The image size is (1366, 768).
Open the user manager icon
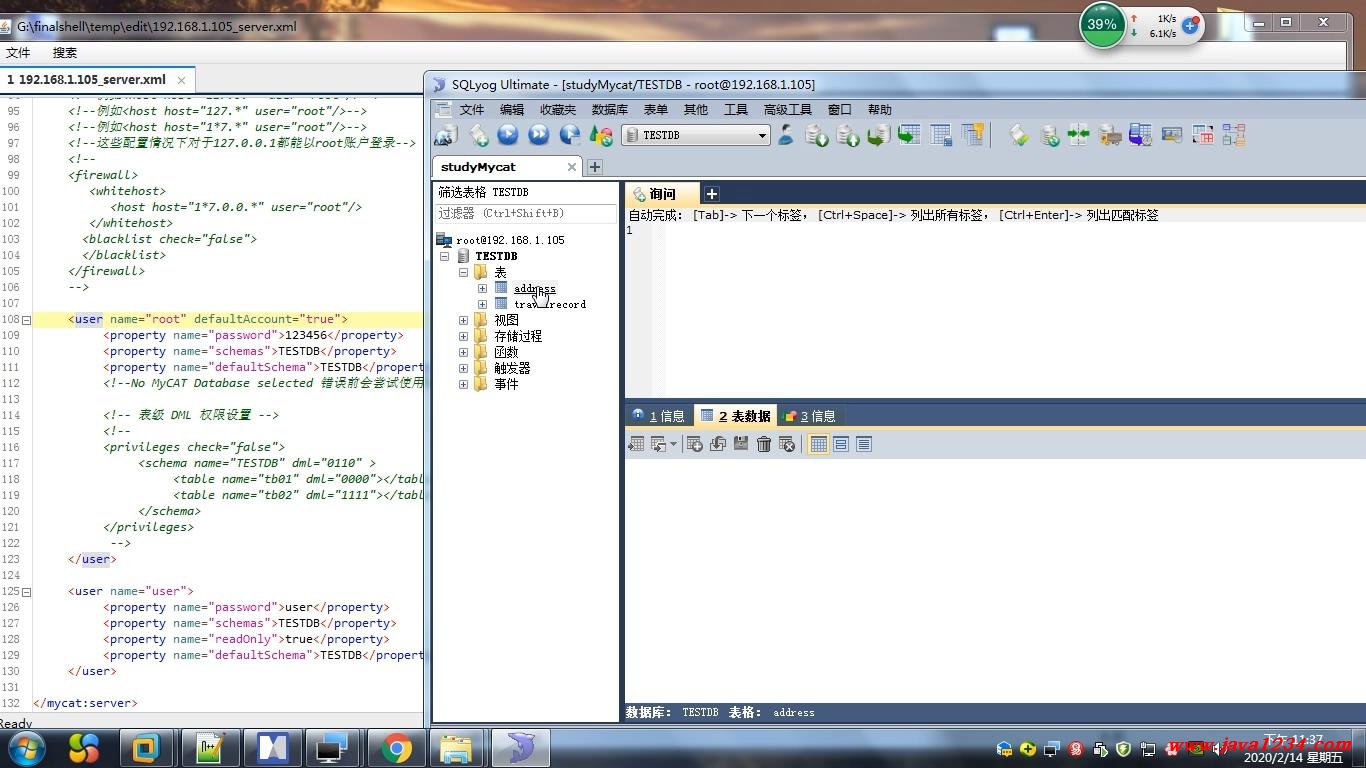point(786,135)
